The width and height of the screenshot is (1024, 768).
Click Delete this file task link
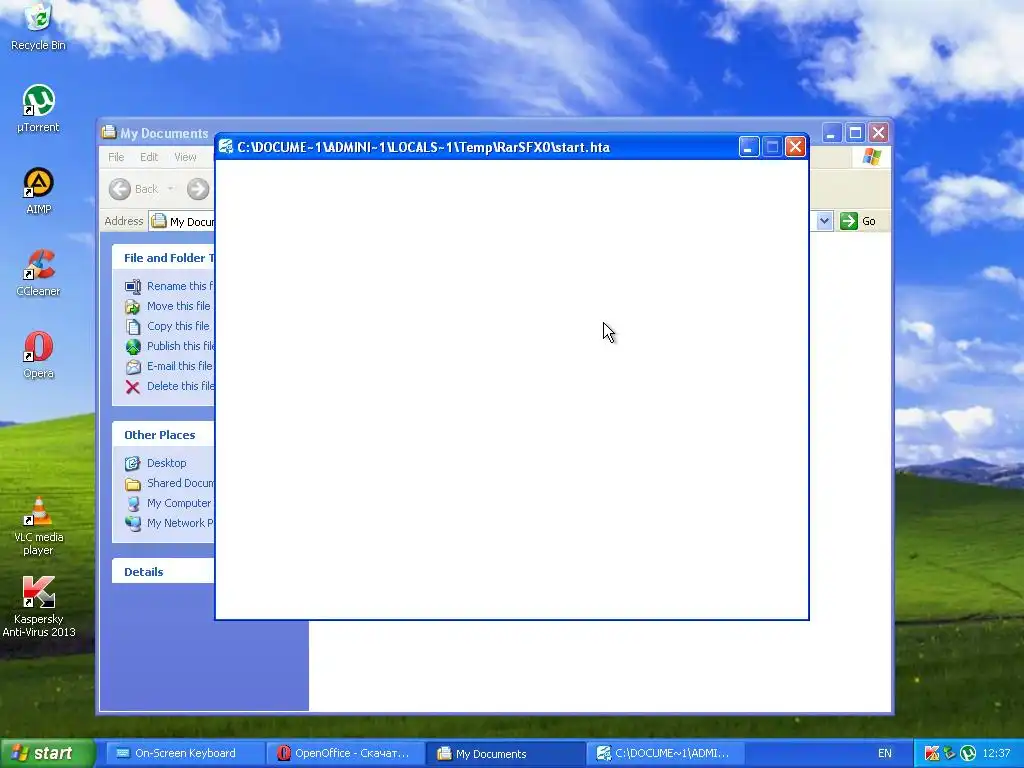click(x=180, y=386)
